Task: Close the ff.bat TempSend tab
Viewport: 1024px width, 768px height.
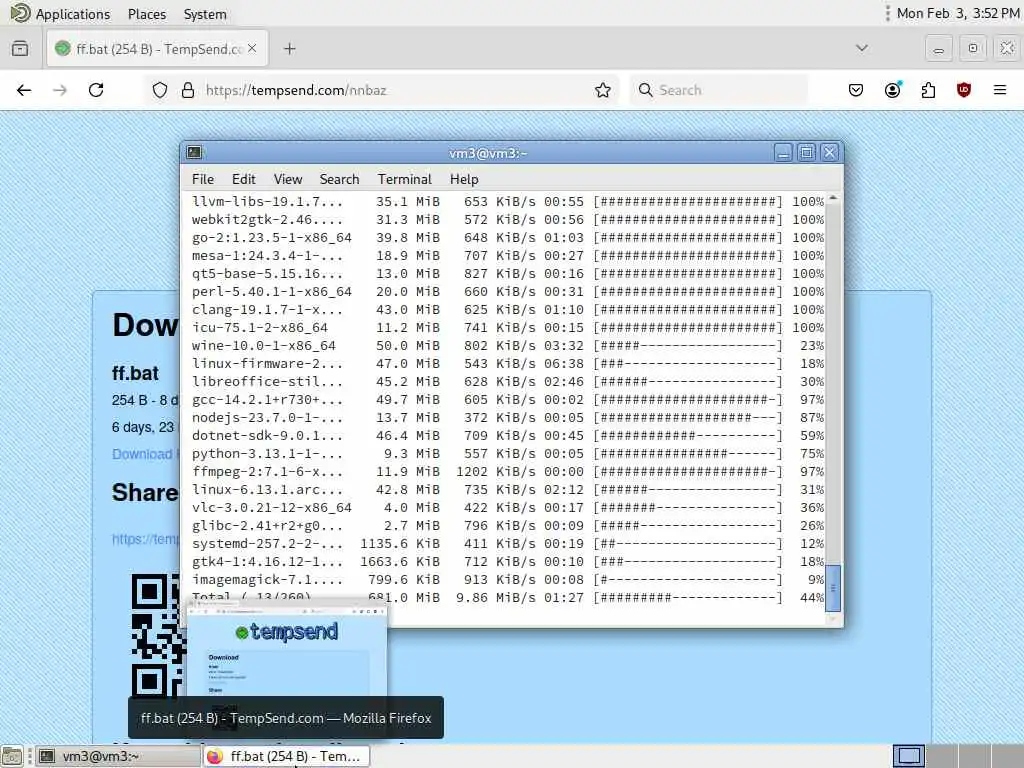Action: pos(253,48)
